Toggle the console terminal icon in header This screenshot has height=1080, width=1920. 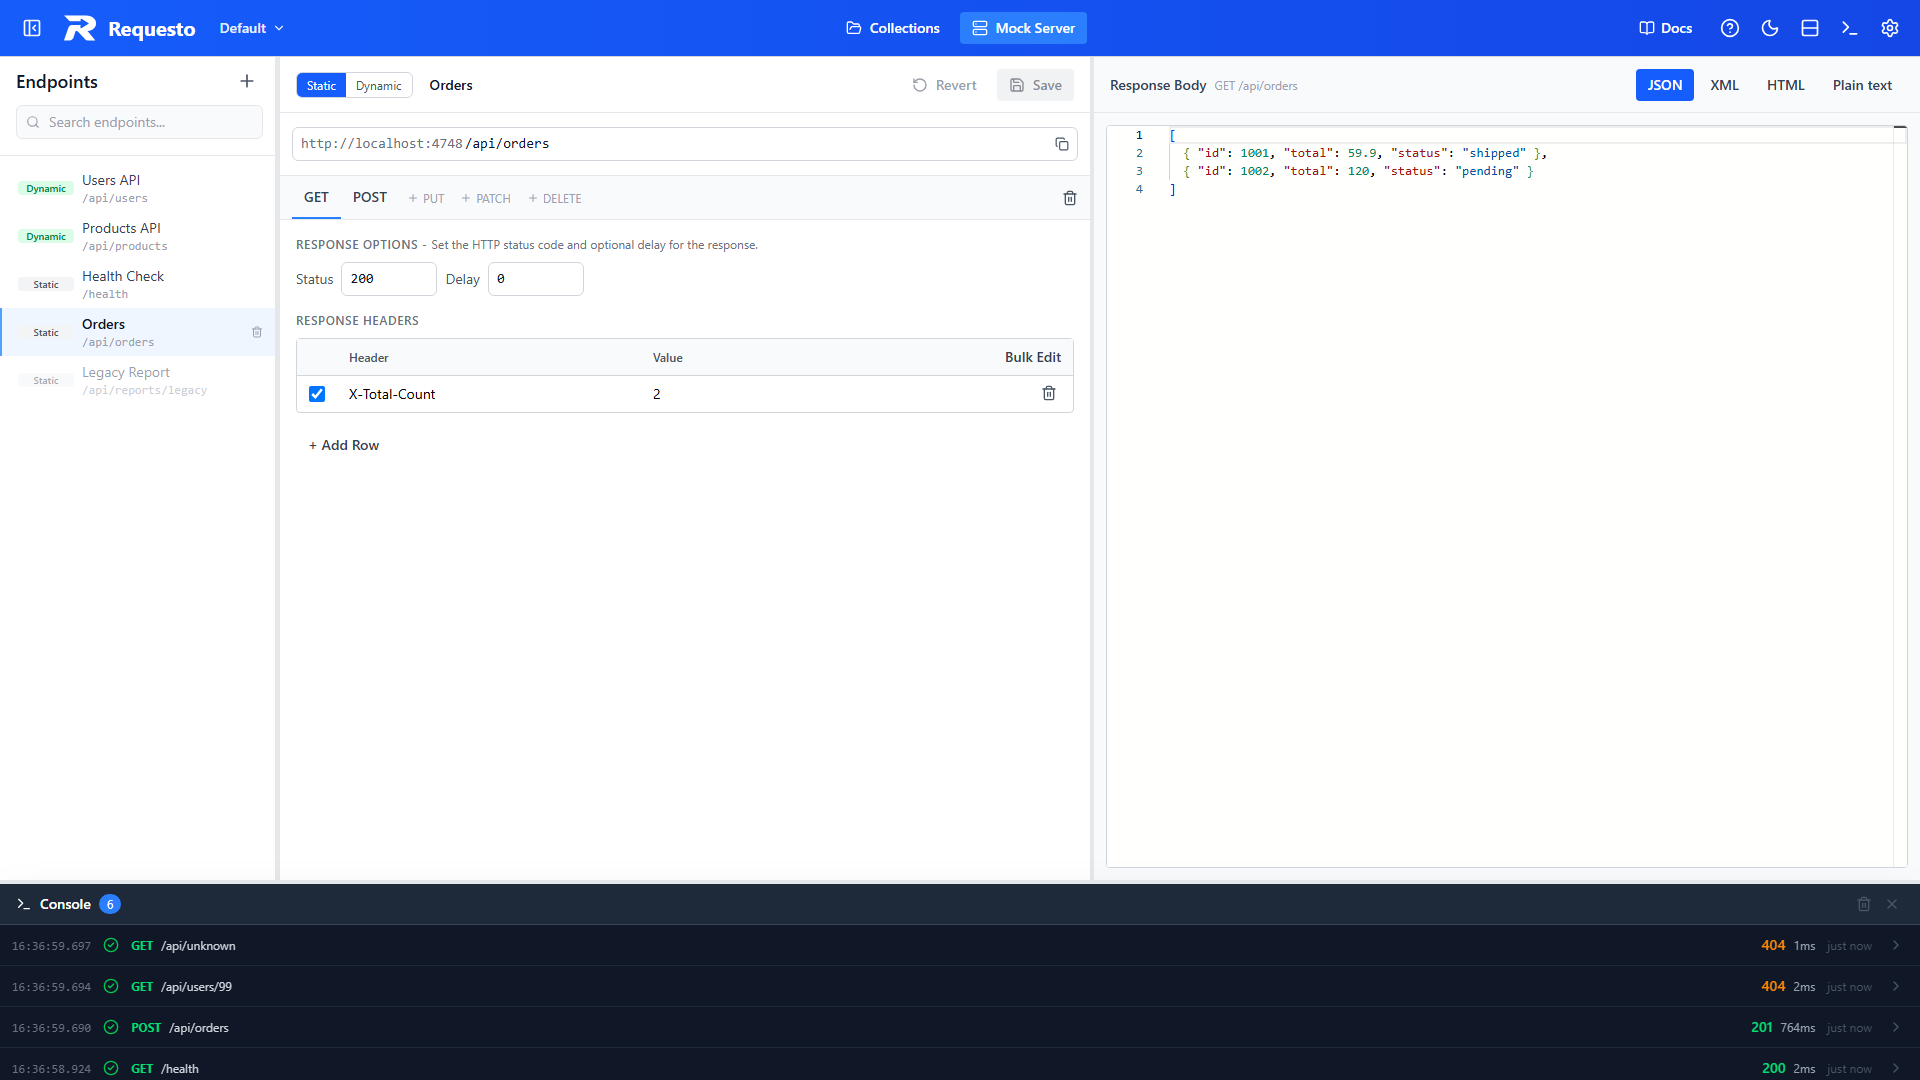[x=1850, y=28]
